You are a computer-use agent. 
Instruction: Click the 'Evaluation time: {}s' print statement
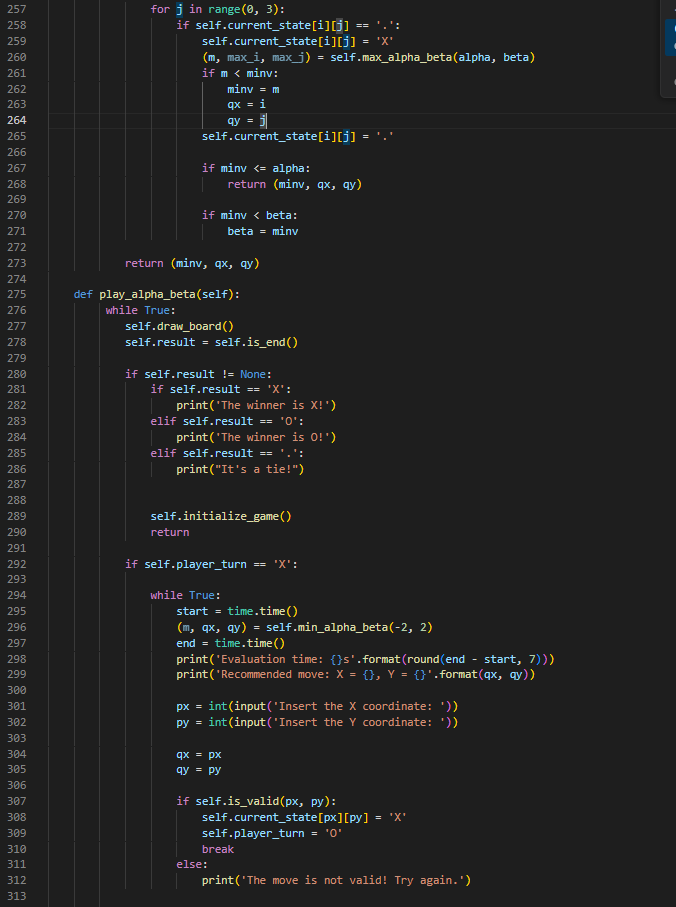point(365,659)
